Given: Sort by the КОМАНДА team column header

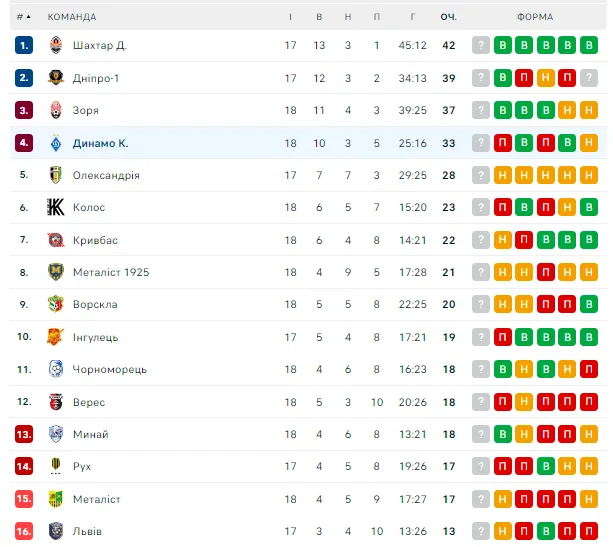Looking at the screenshot, I should 72,17.
